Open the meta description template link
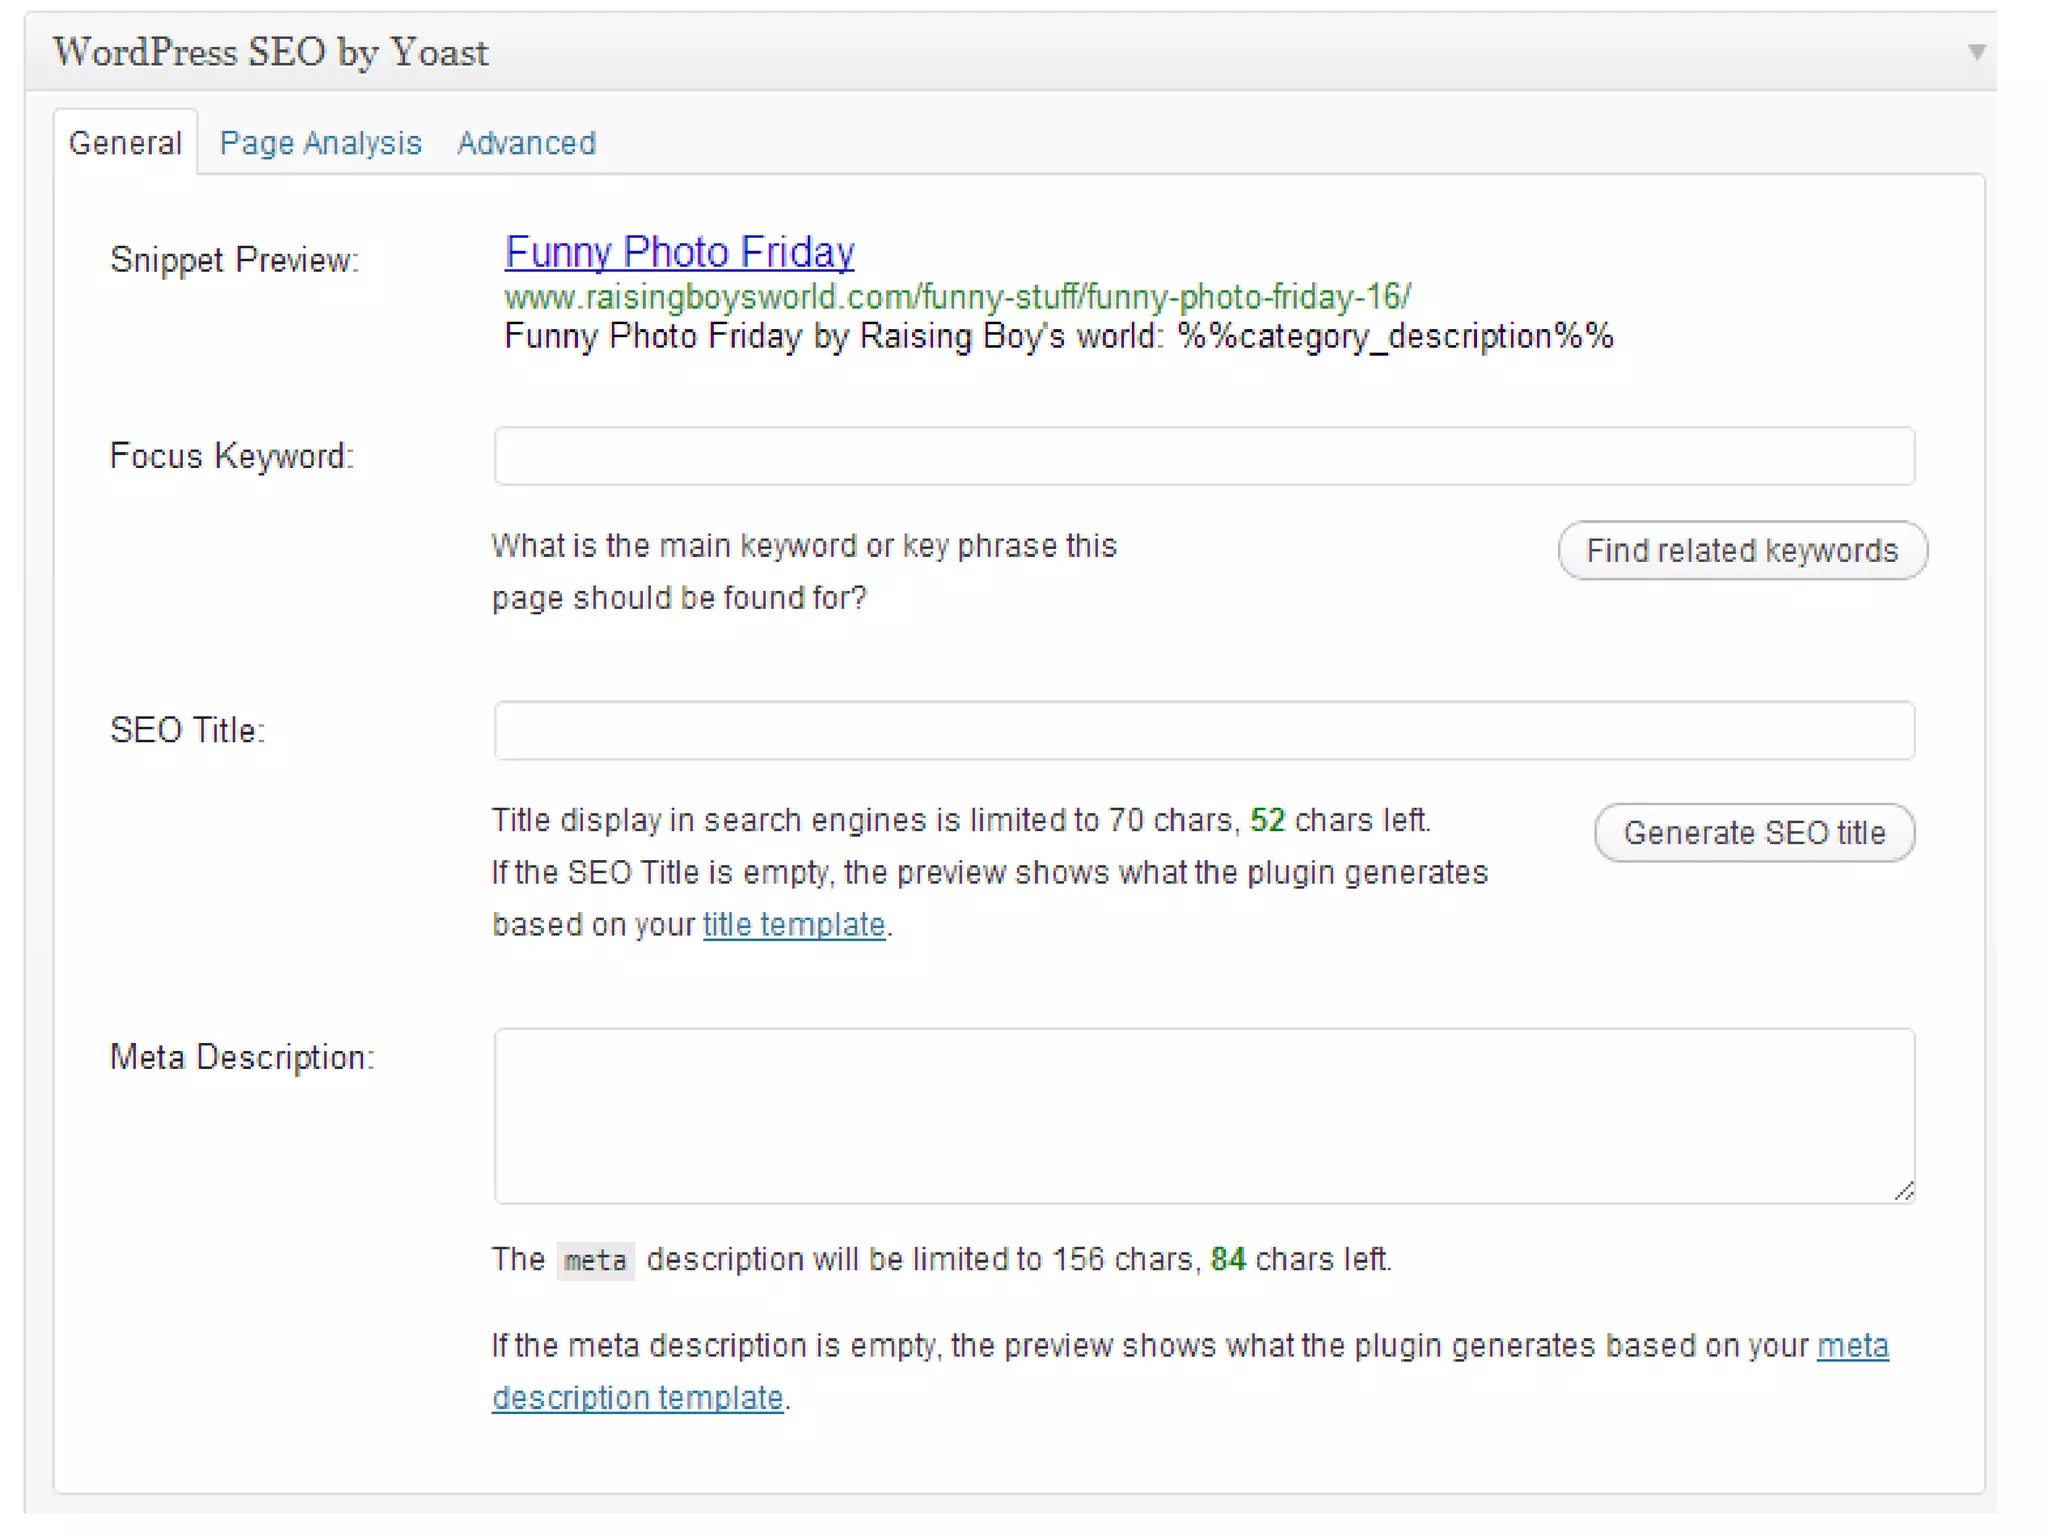 [638, 1398]
